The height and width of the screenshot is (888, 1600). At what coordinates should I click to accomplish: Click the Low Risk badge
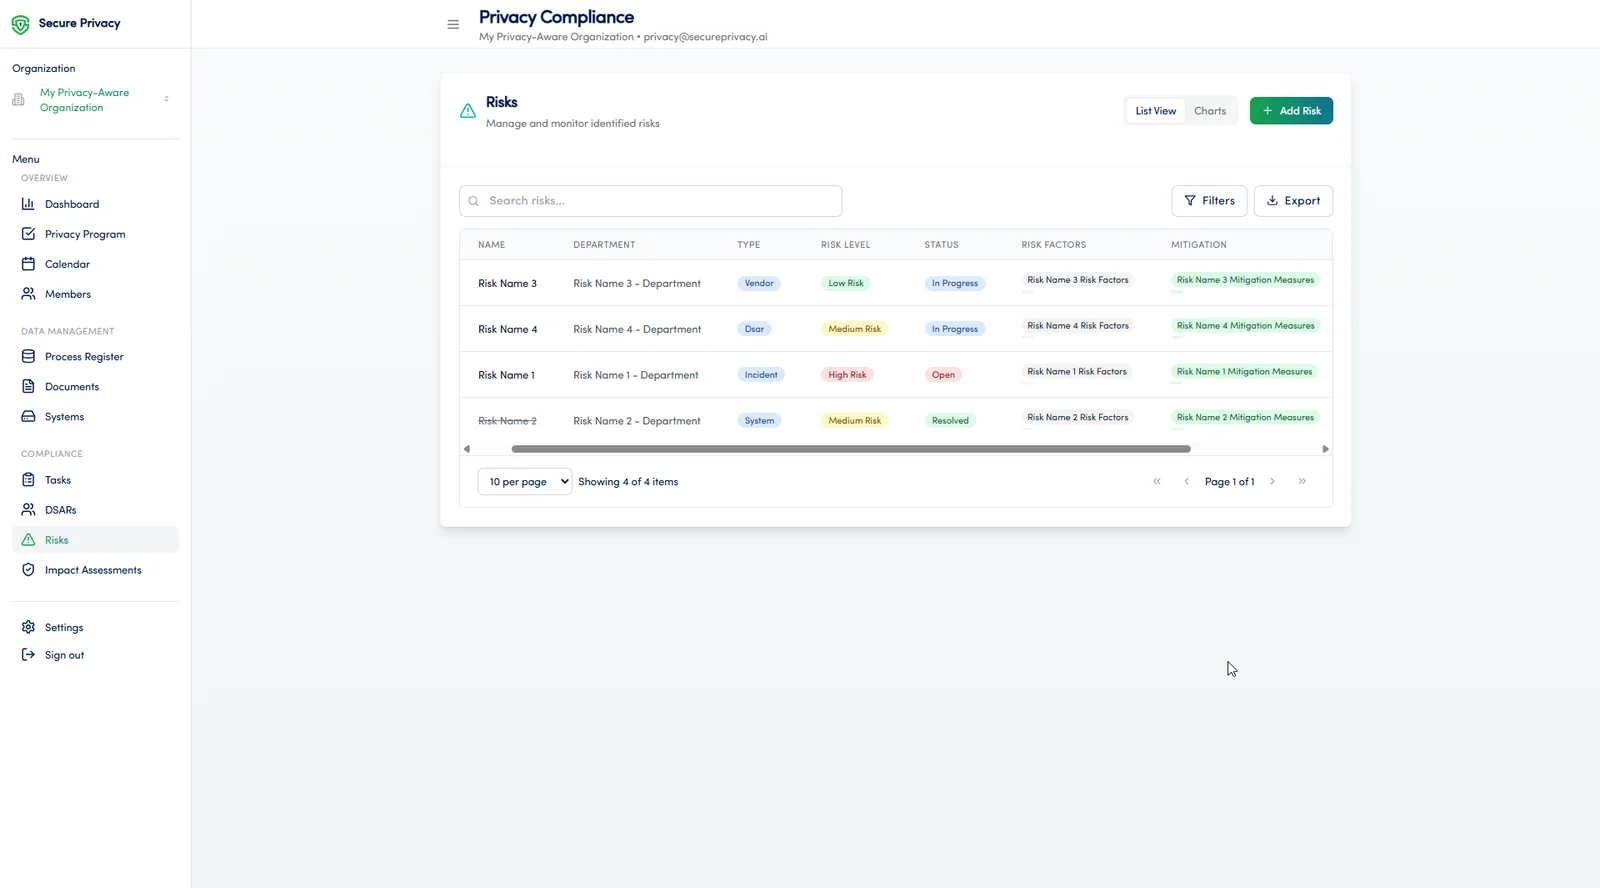point(846,283)
